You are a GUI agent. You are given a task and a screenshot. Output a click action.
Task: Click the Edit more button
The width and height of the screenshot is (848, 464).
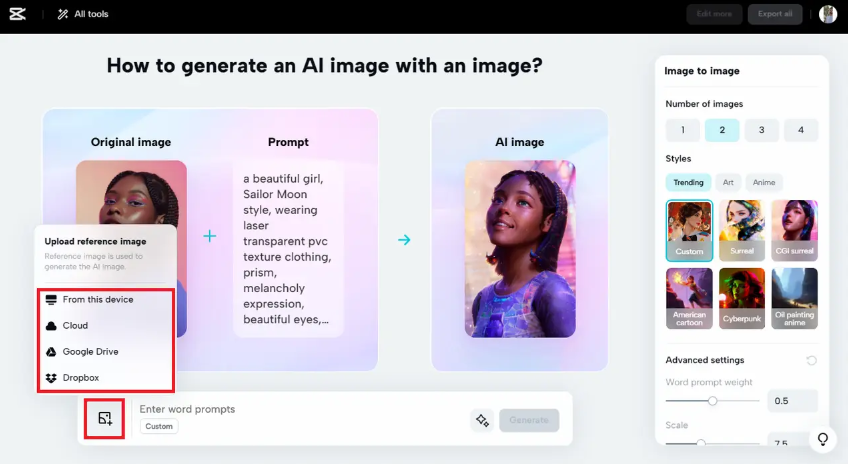(x=714, y=14)
